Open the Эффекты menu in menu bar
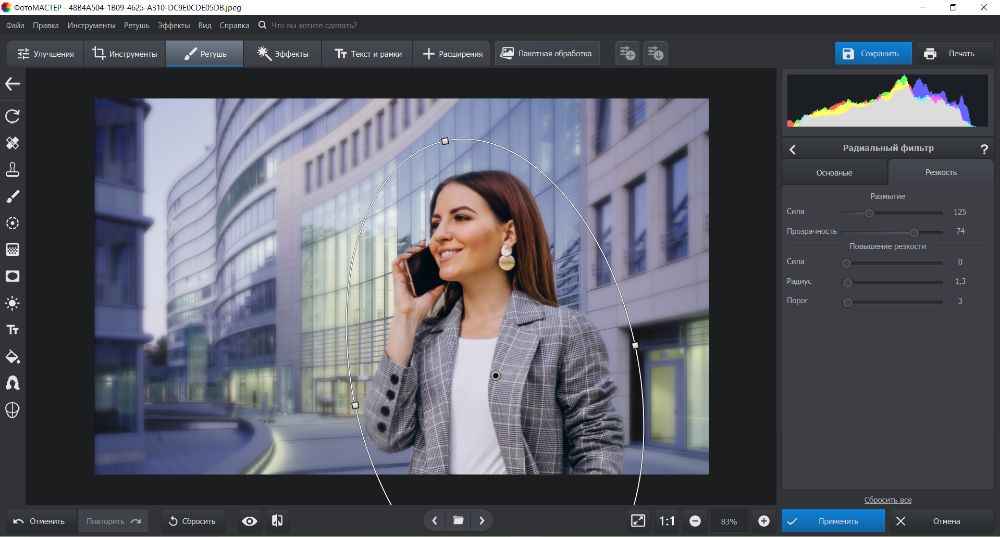The image size is (1000, 537). point(174,24)
